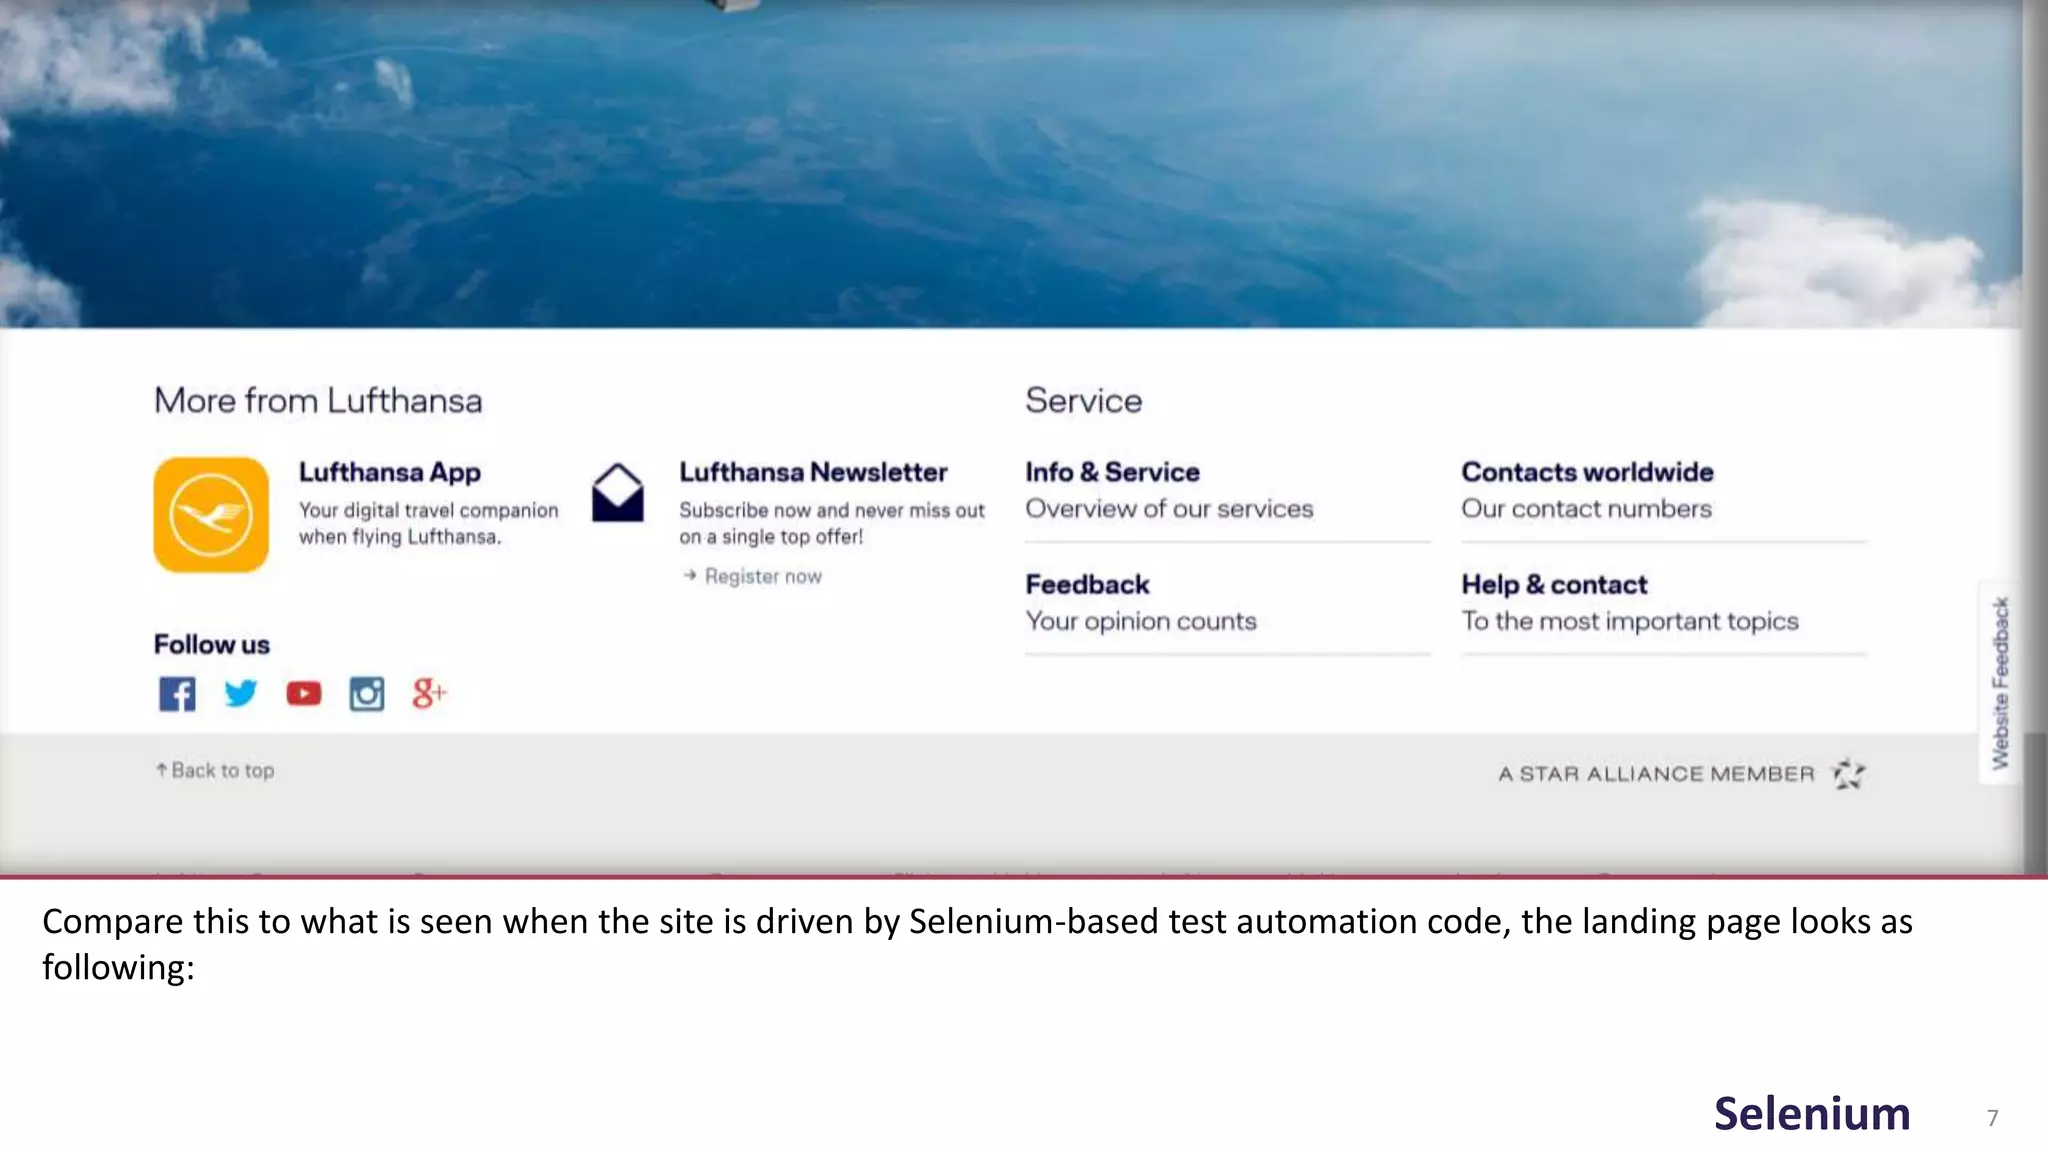
Task: Click the page's vertical scrollbar thumb
Action: click(2035, 803)
